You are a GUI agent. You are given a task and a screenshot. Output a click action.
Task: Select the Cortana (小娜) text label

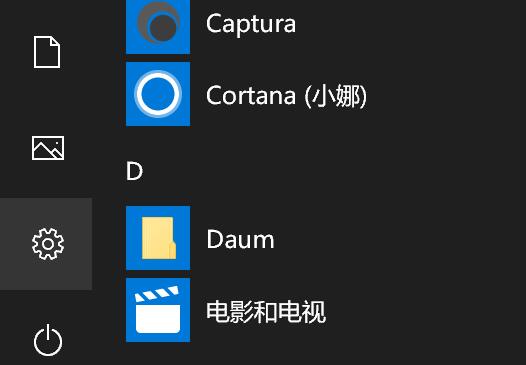pyautogui.click(x=286, y=95)
